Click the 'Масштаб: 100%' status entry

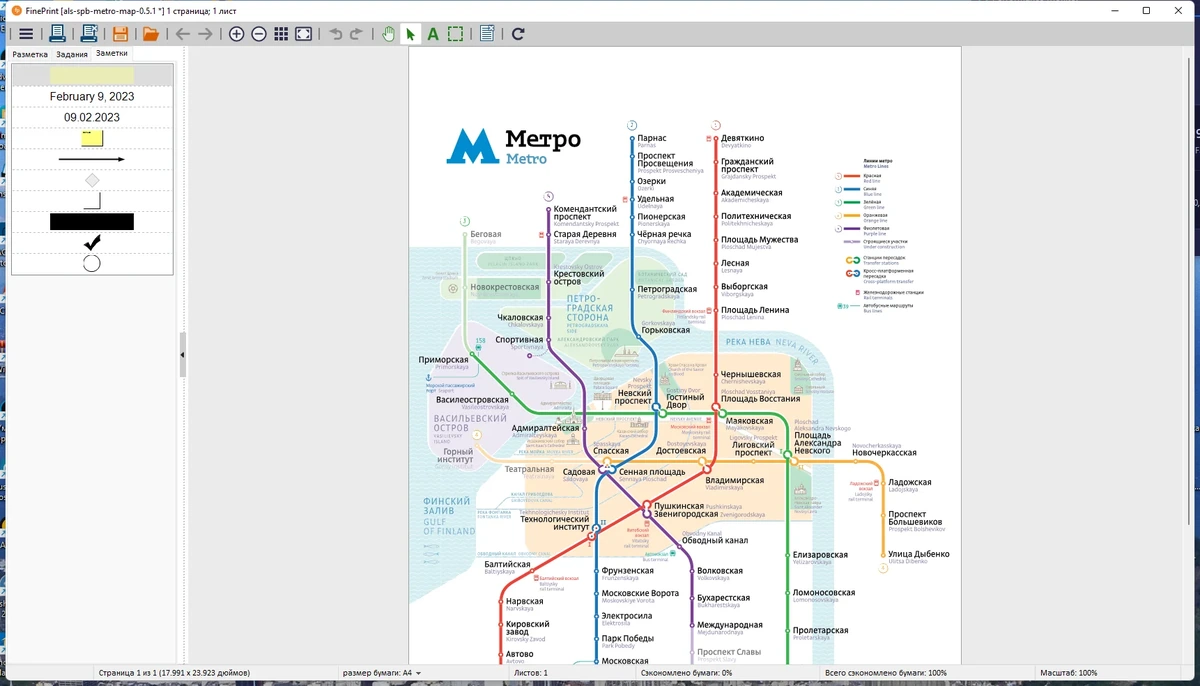(1068, 673)
